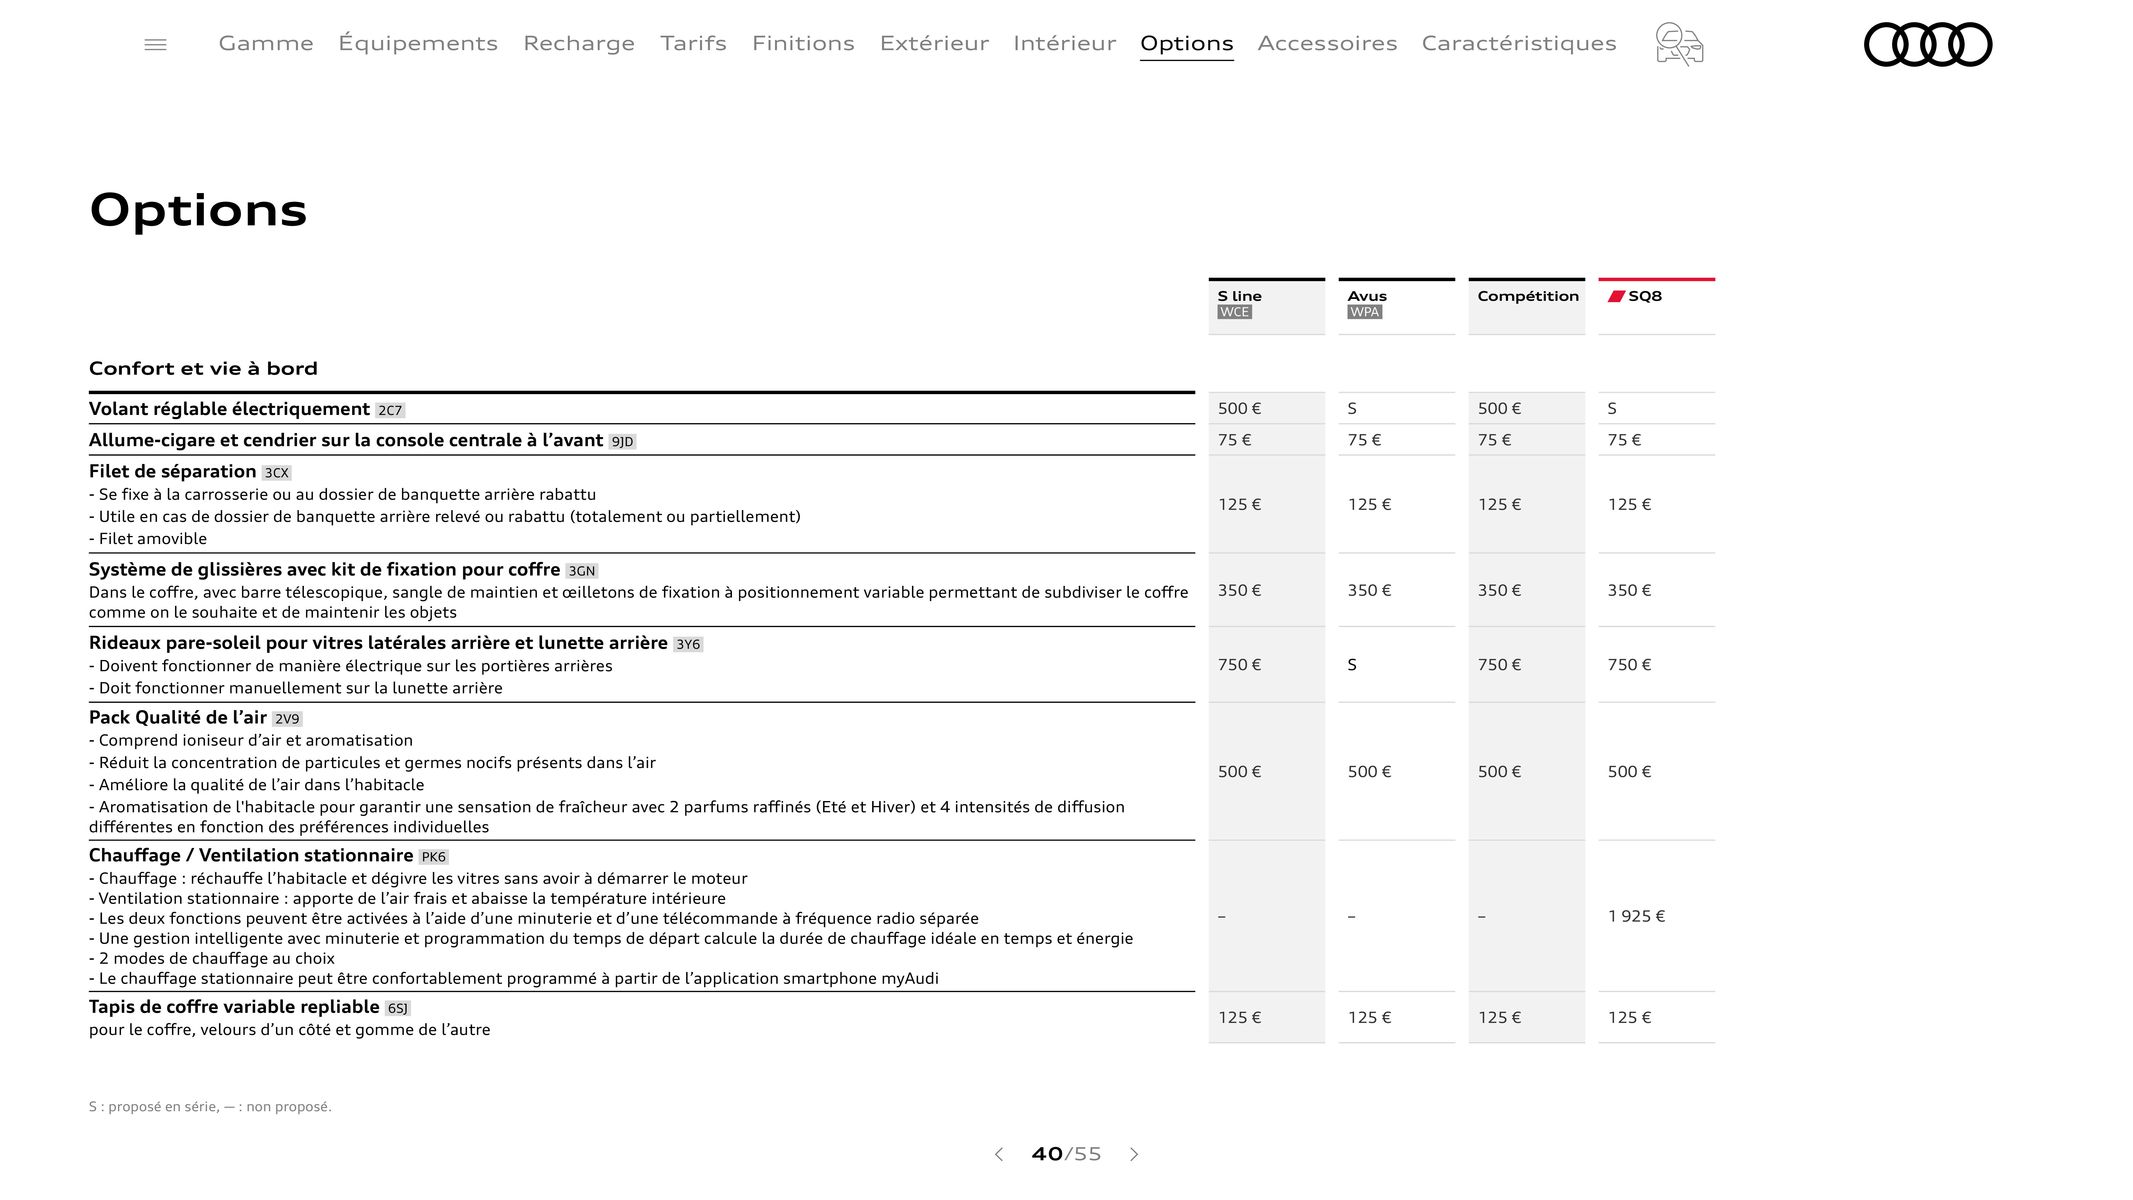
Task: Click the dealer contact advisor icon
Action: tap(1679, 44)
